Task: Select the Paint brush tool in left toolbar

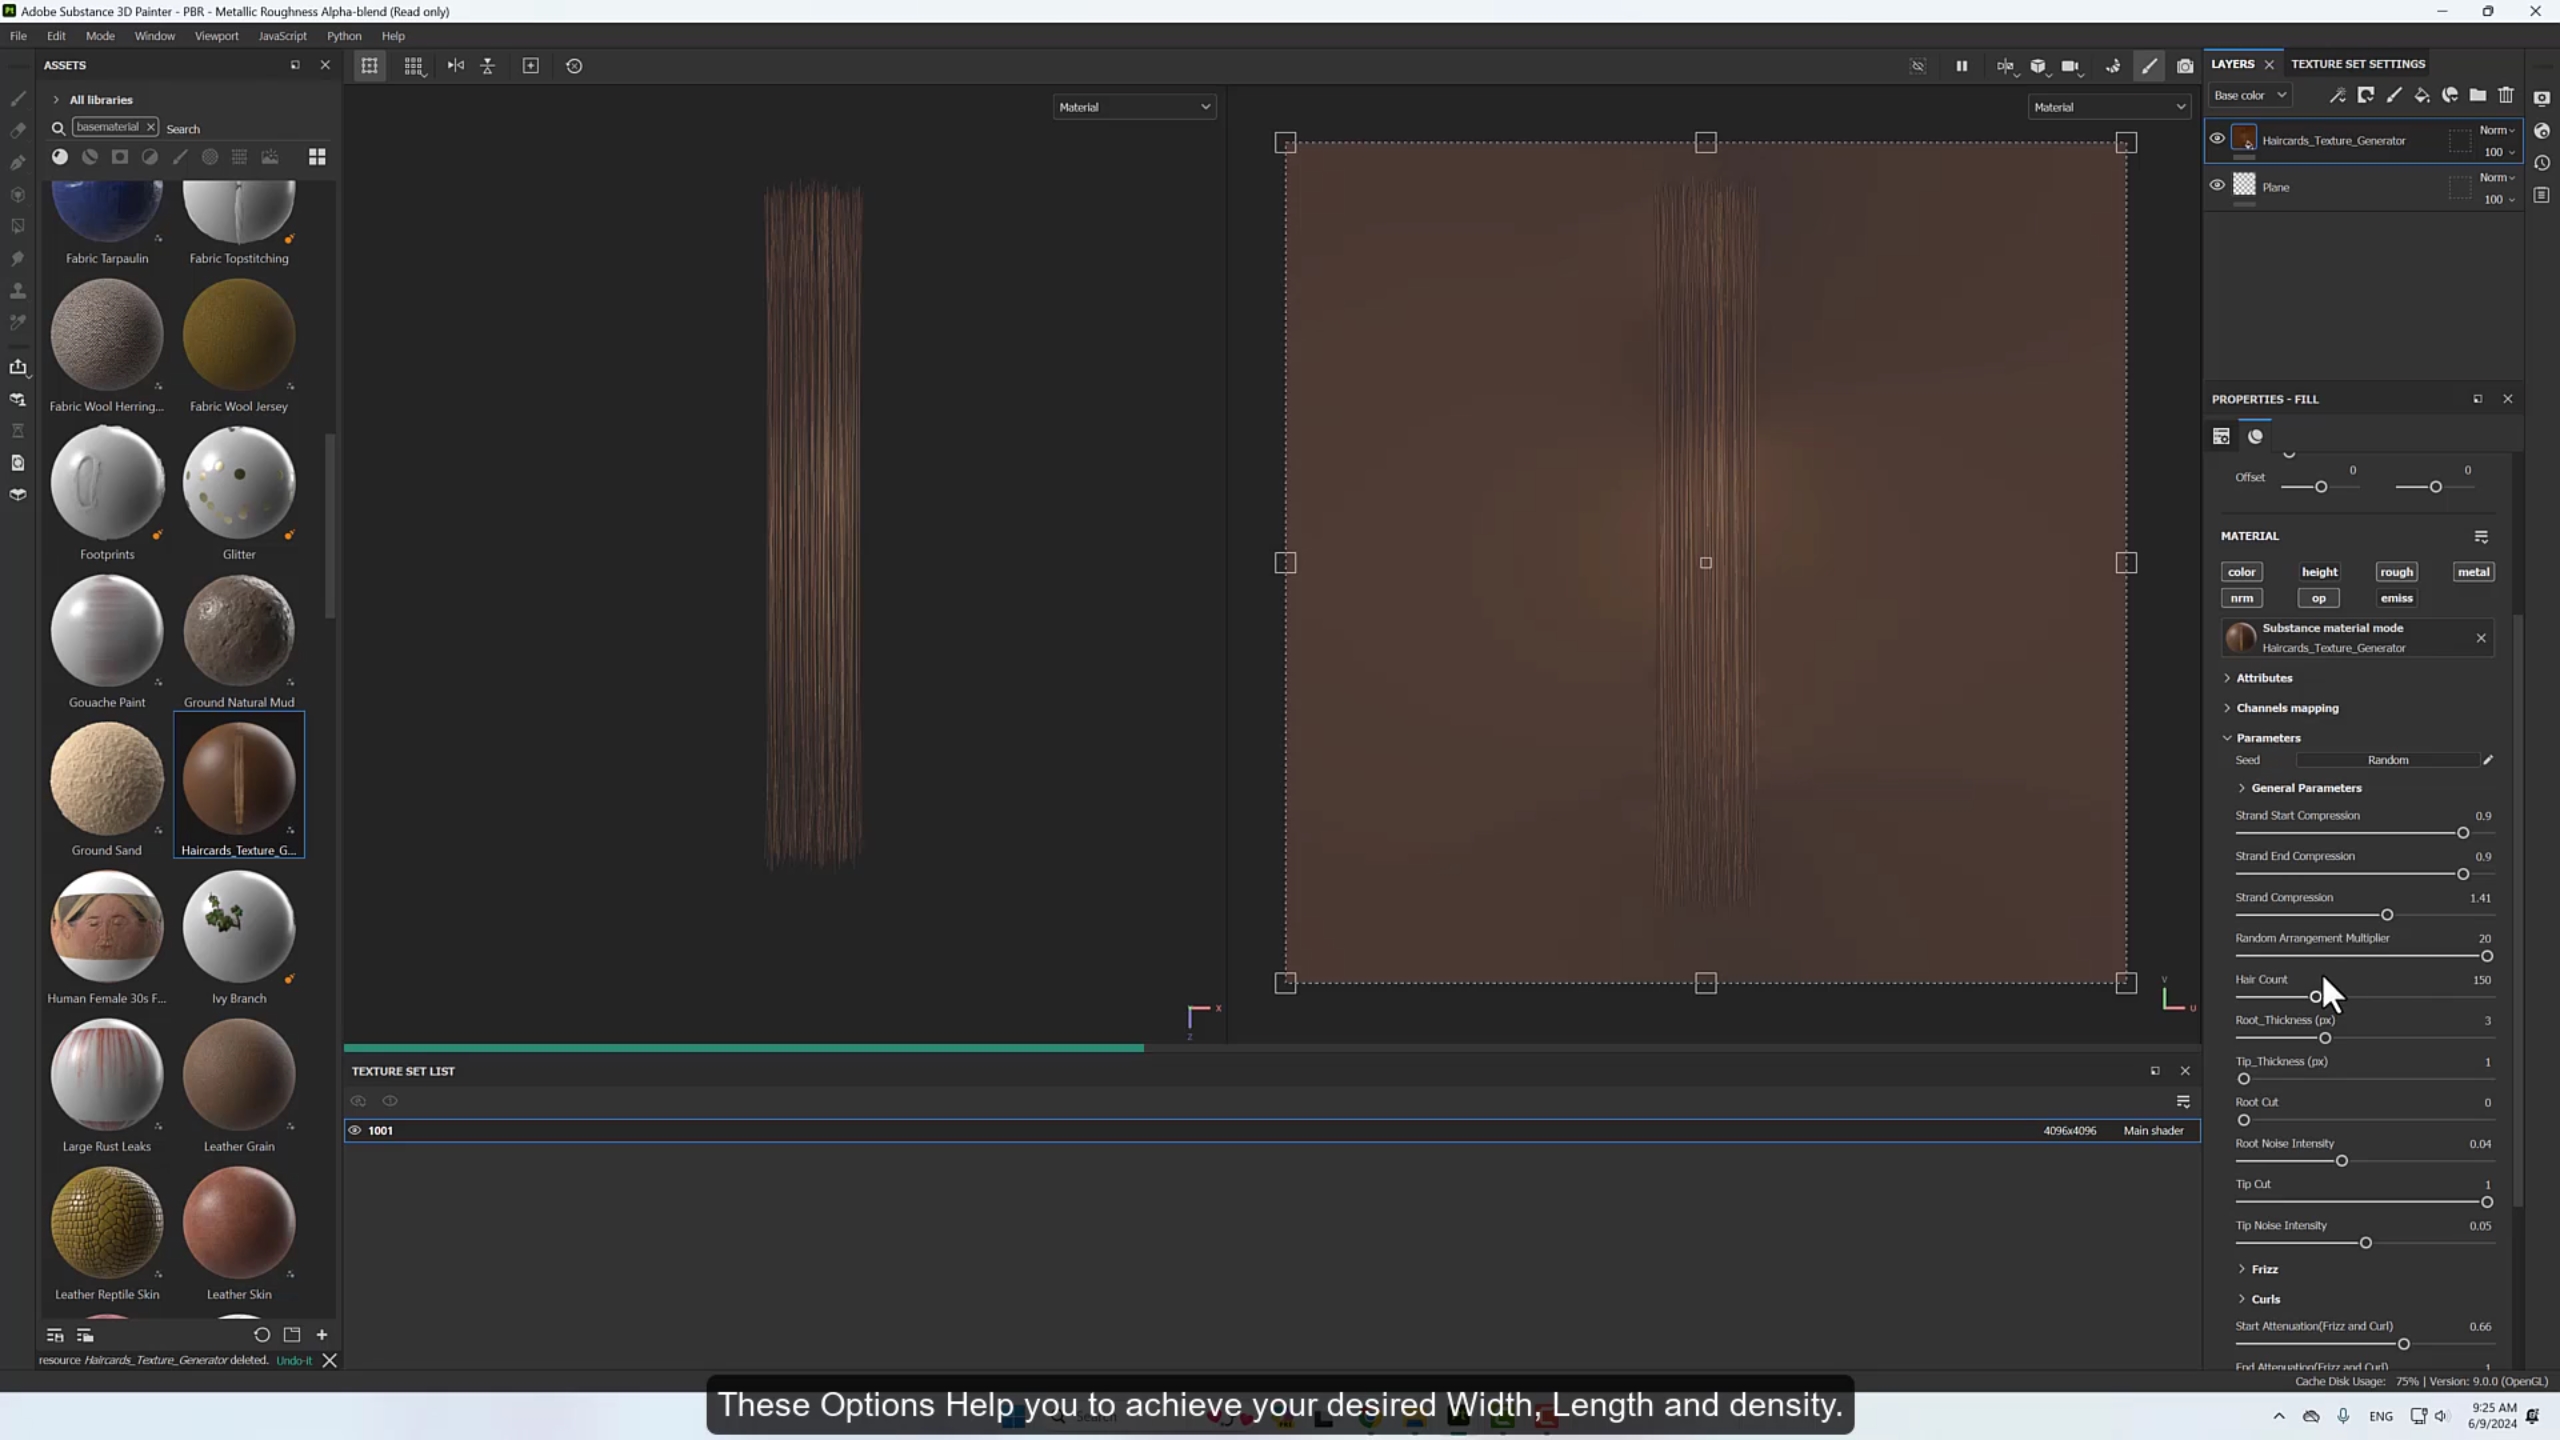Action: pos(18,98)
